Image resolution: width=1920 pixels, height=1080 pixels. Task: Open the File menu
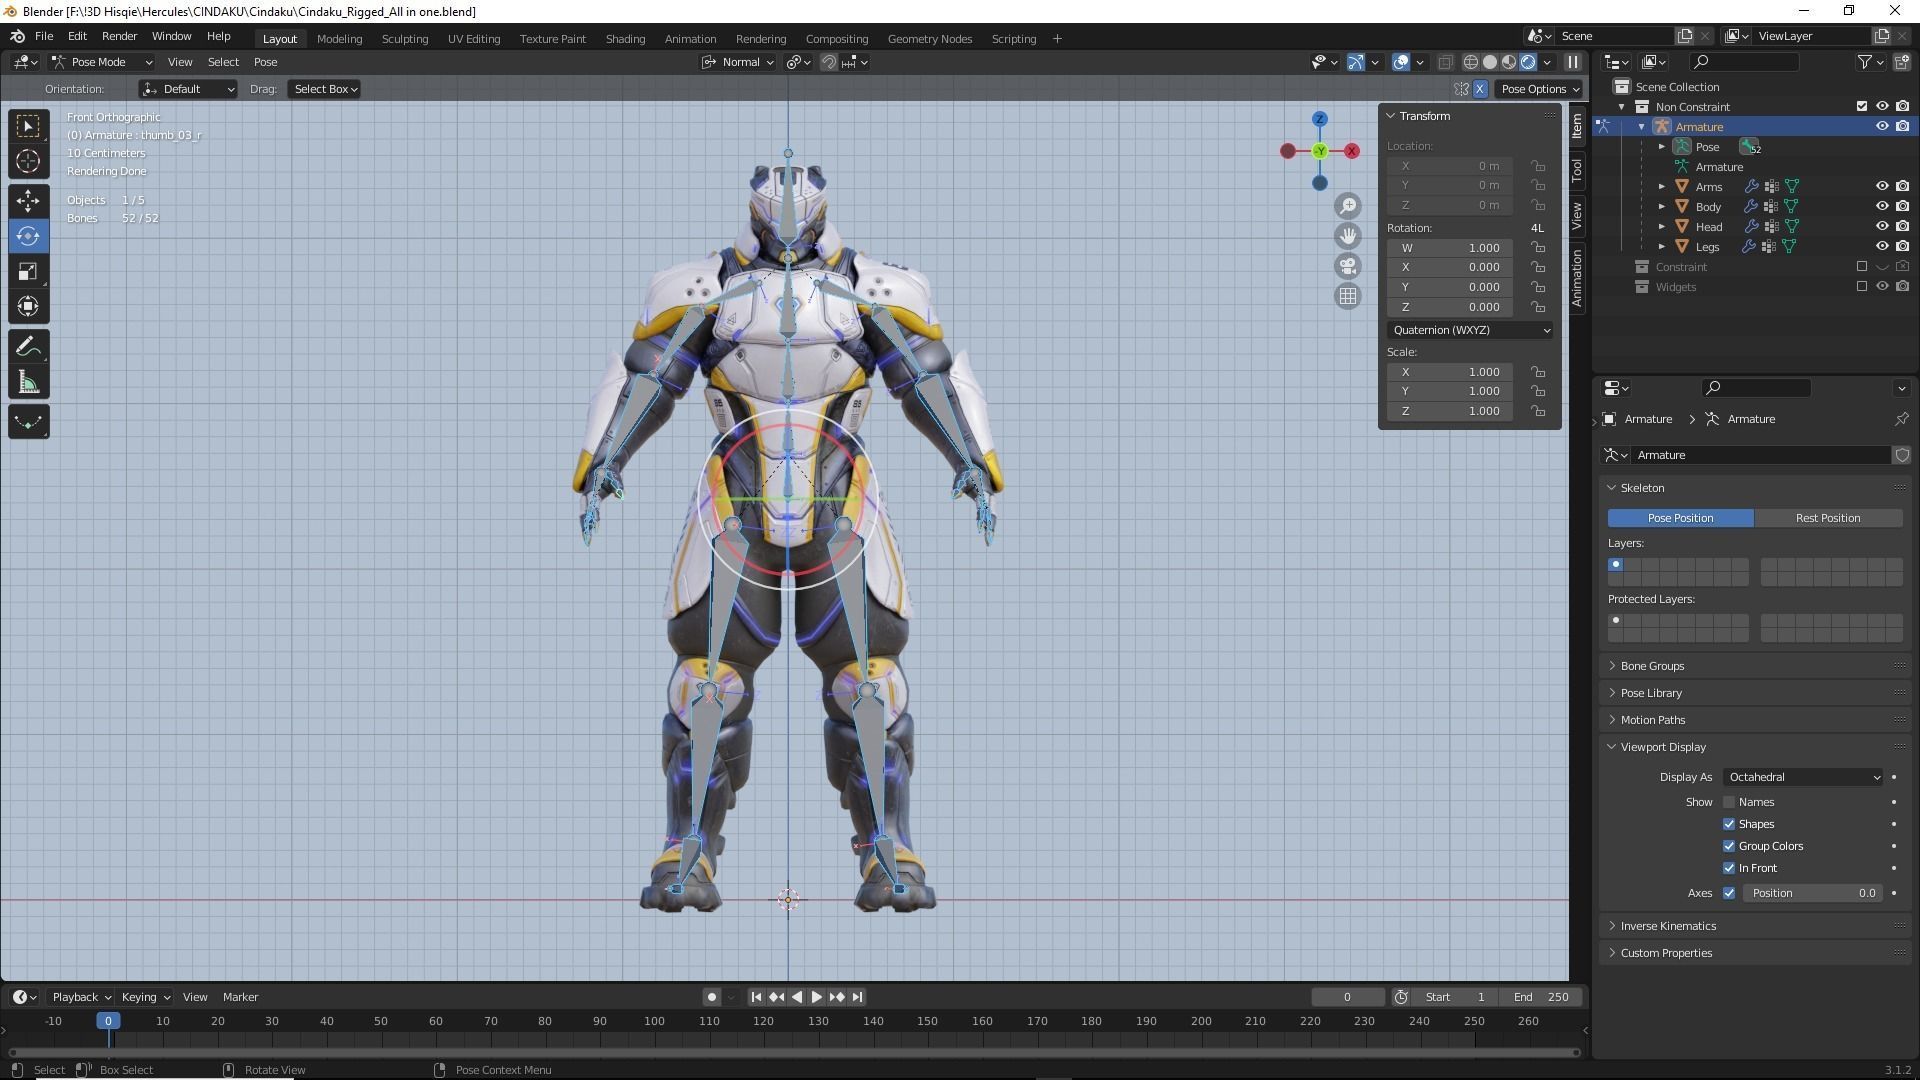tap(44, 36)
